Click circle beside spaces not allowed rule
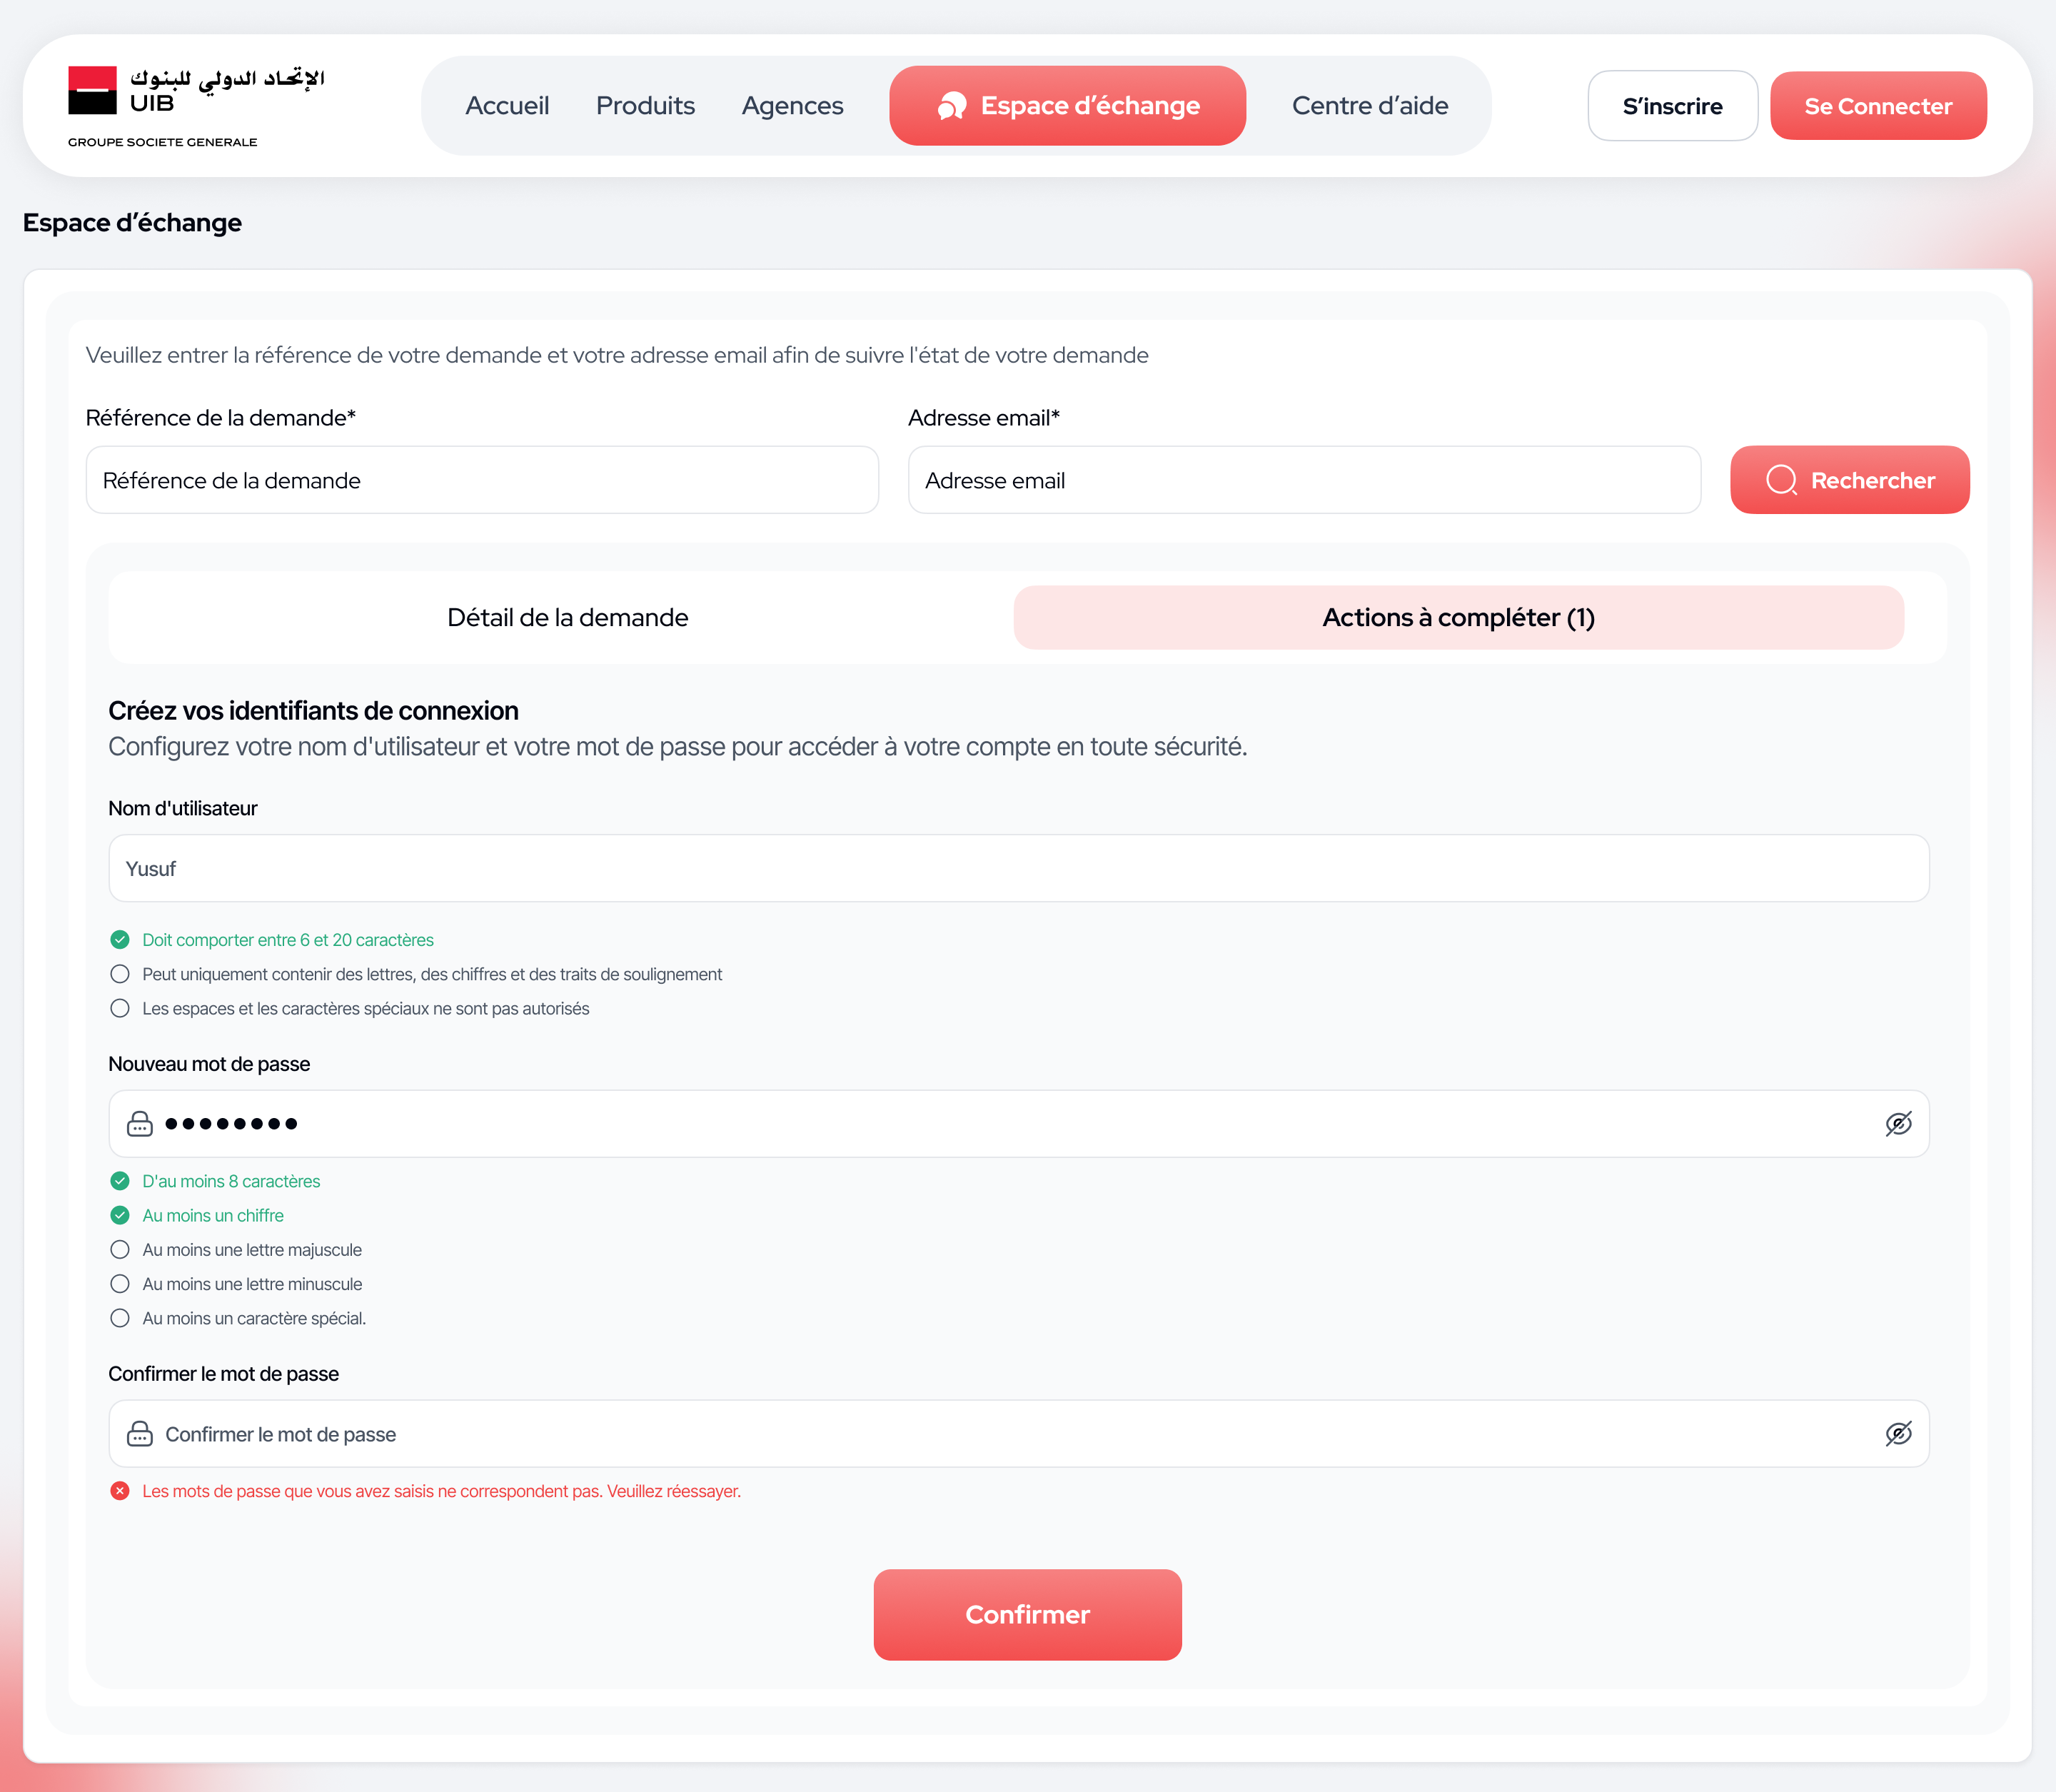2056x1792 pixels. pos(120,1008)
